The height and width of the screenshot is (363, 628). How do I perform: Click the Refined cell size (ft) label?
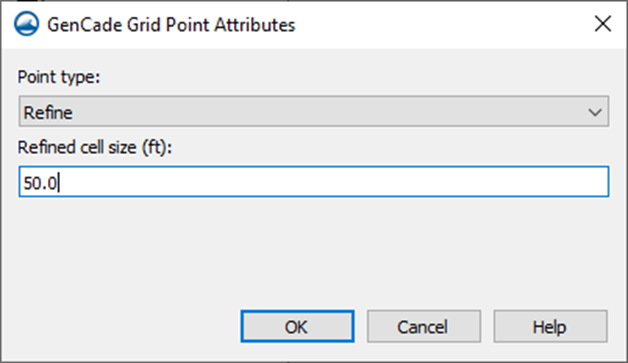[x=95, y=147]
